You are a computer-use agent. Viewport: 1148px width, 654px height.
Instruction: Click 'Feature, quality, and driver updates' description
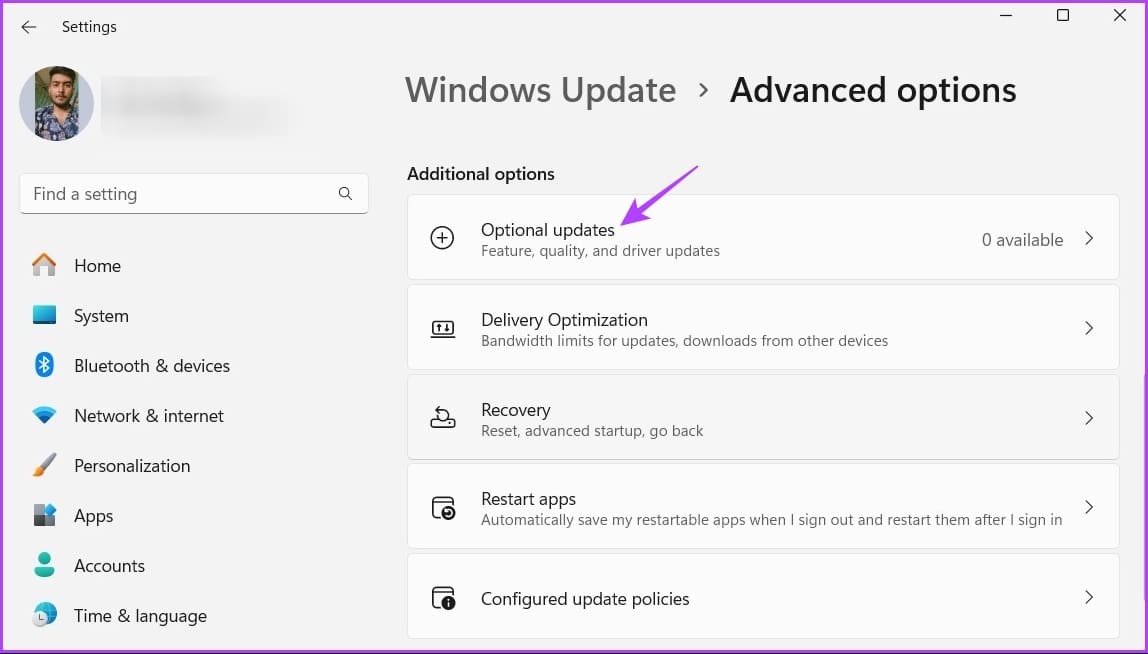(x=600, y=250)
